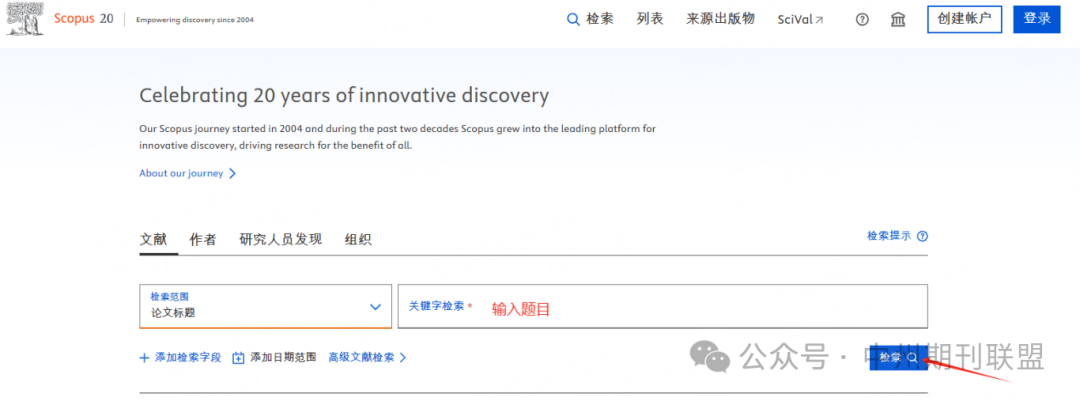Image resolution: width=1080 pixels, height=401 pixels.
Task: Switch to the 作者 tab
Action: click(202, 240)
